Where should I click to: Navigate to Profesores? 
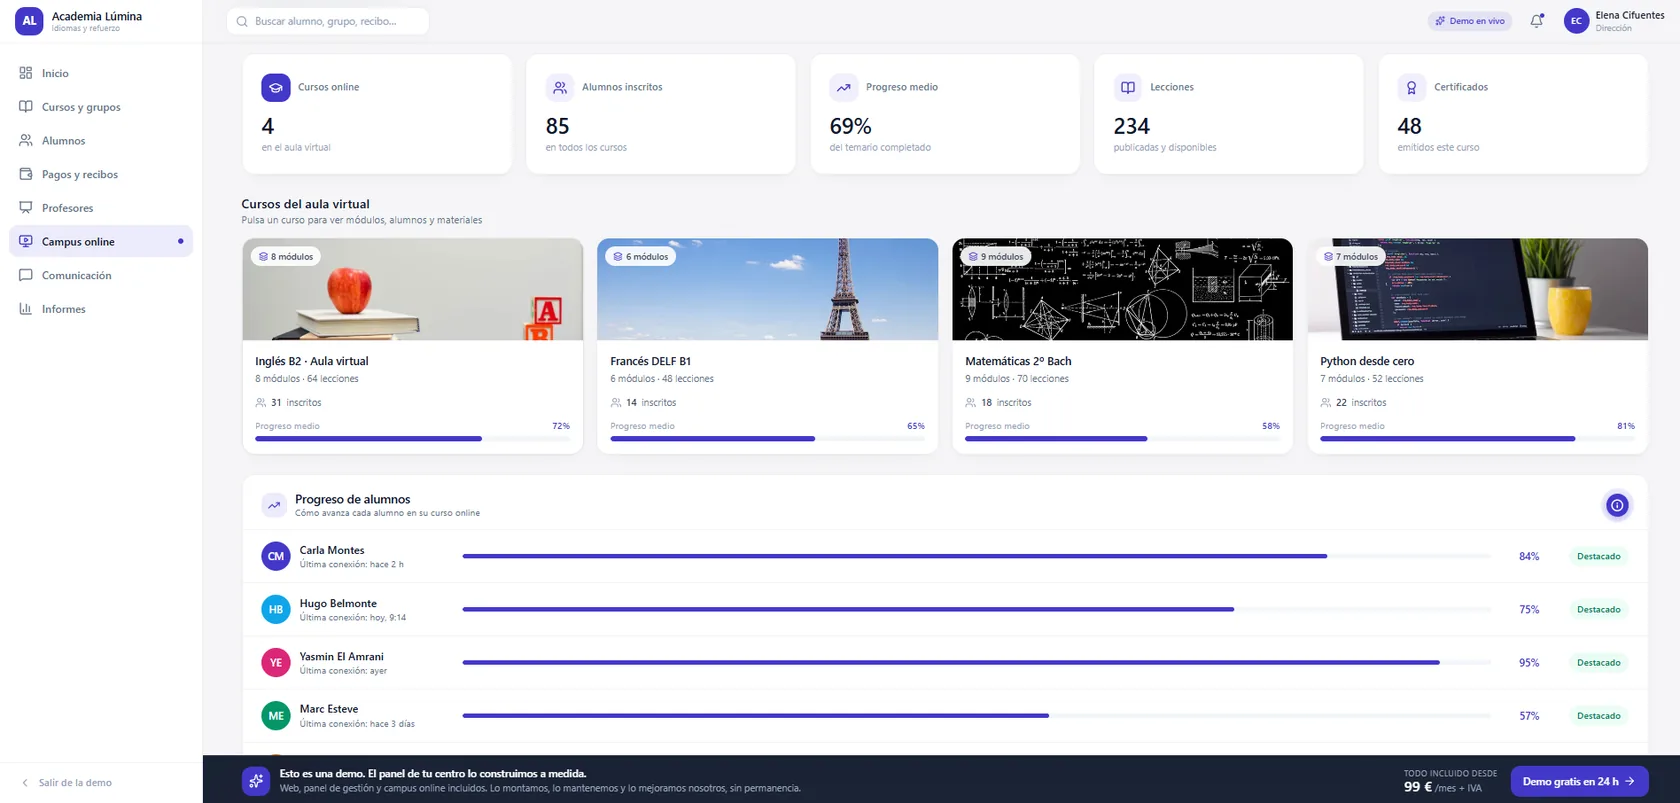[100, 208]
